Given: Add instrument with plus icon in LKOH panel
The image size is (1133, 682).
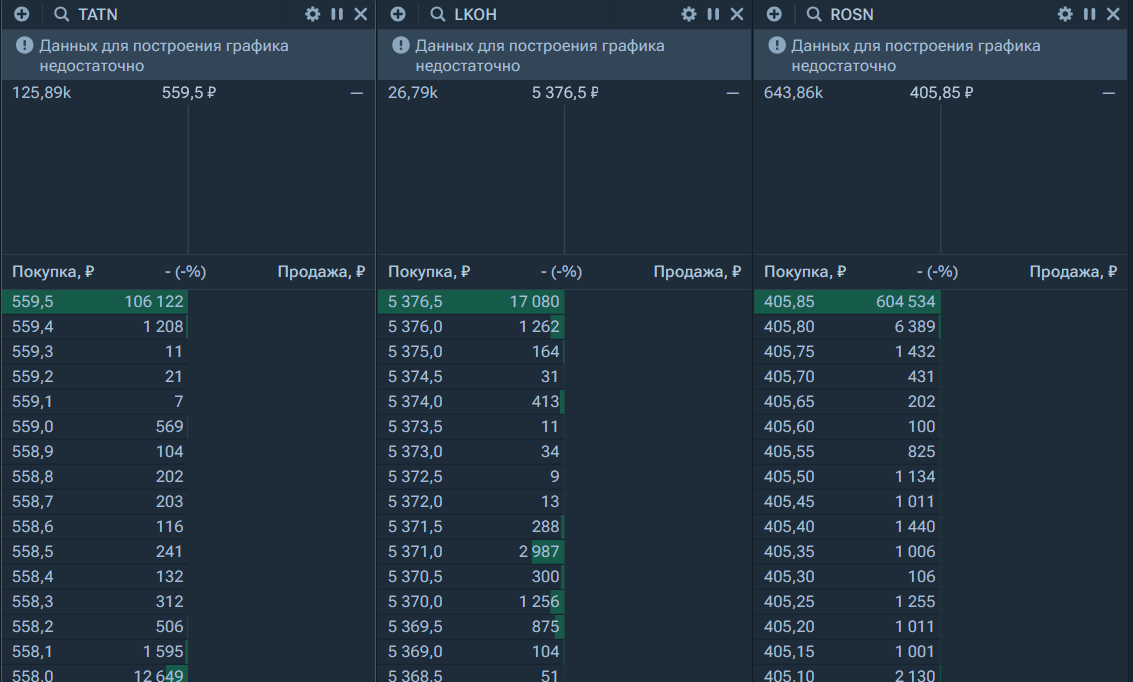Looking at the screenshot, I should tap(398, 14).
